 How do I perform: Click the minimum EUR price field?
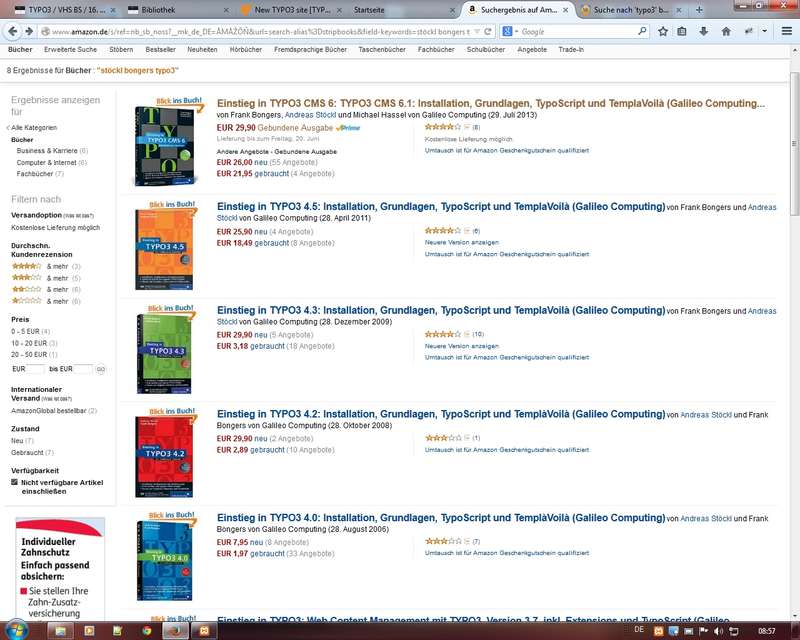tap(35, 368)
